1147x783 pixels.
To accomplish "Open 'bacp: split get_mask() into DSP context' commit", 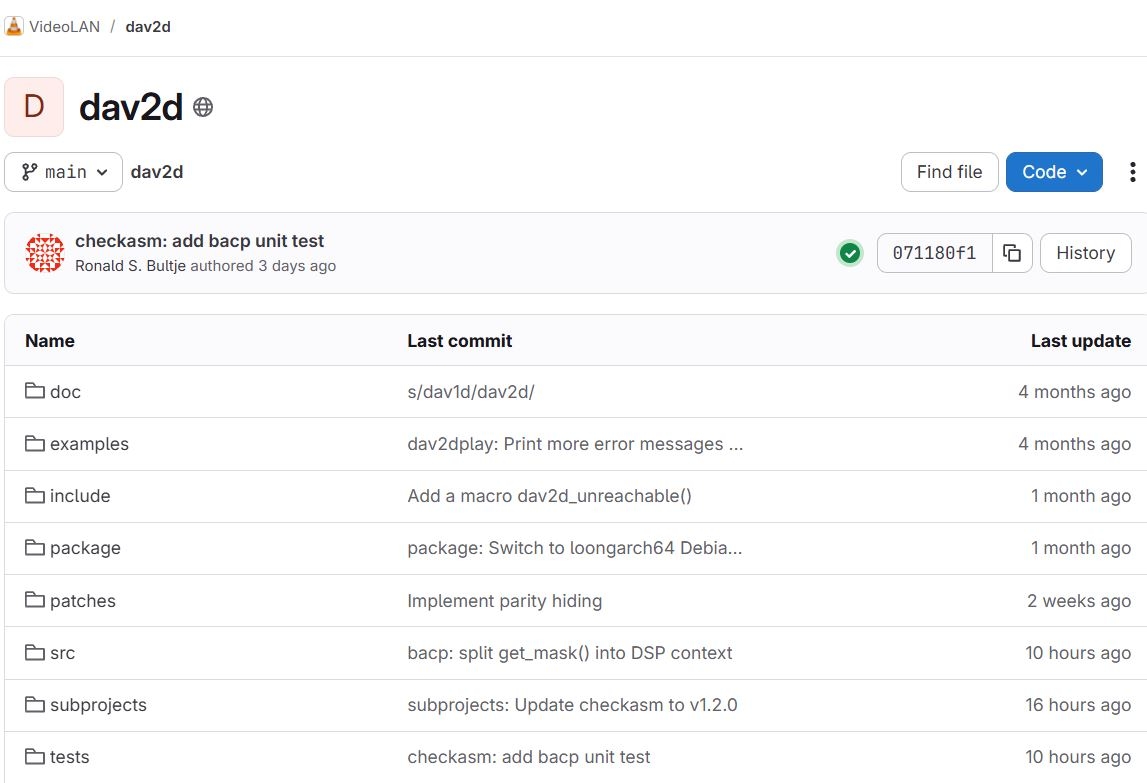I will (570, 653).
